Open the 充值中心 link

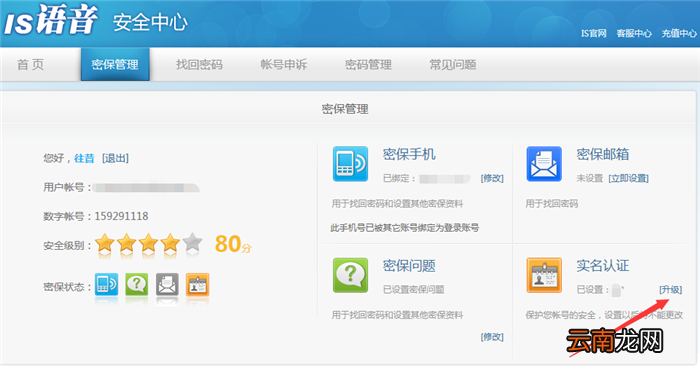(x=679, y=33)
